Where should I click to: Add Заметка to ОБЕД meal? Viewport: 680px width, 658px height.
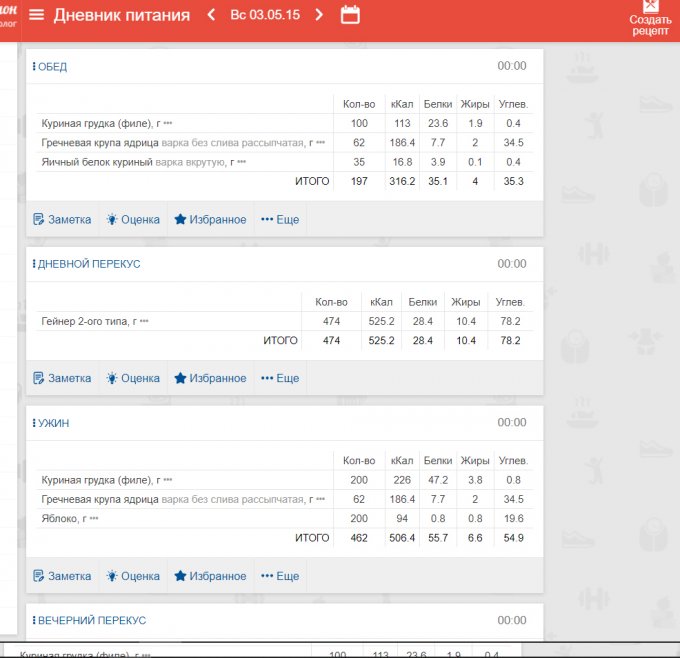pyautogui.click(x=62, y=219)
